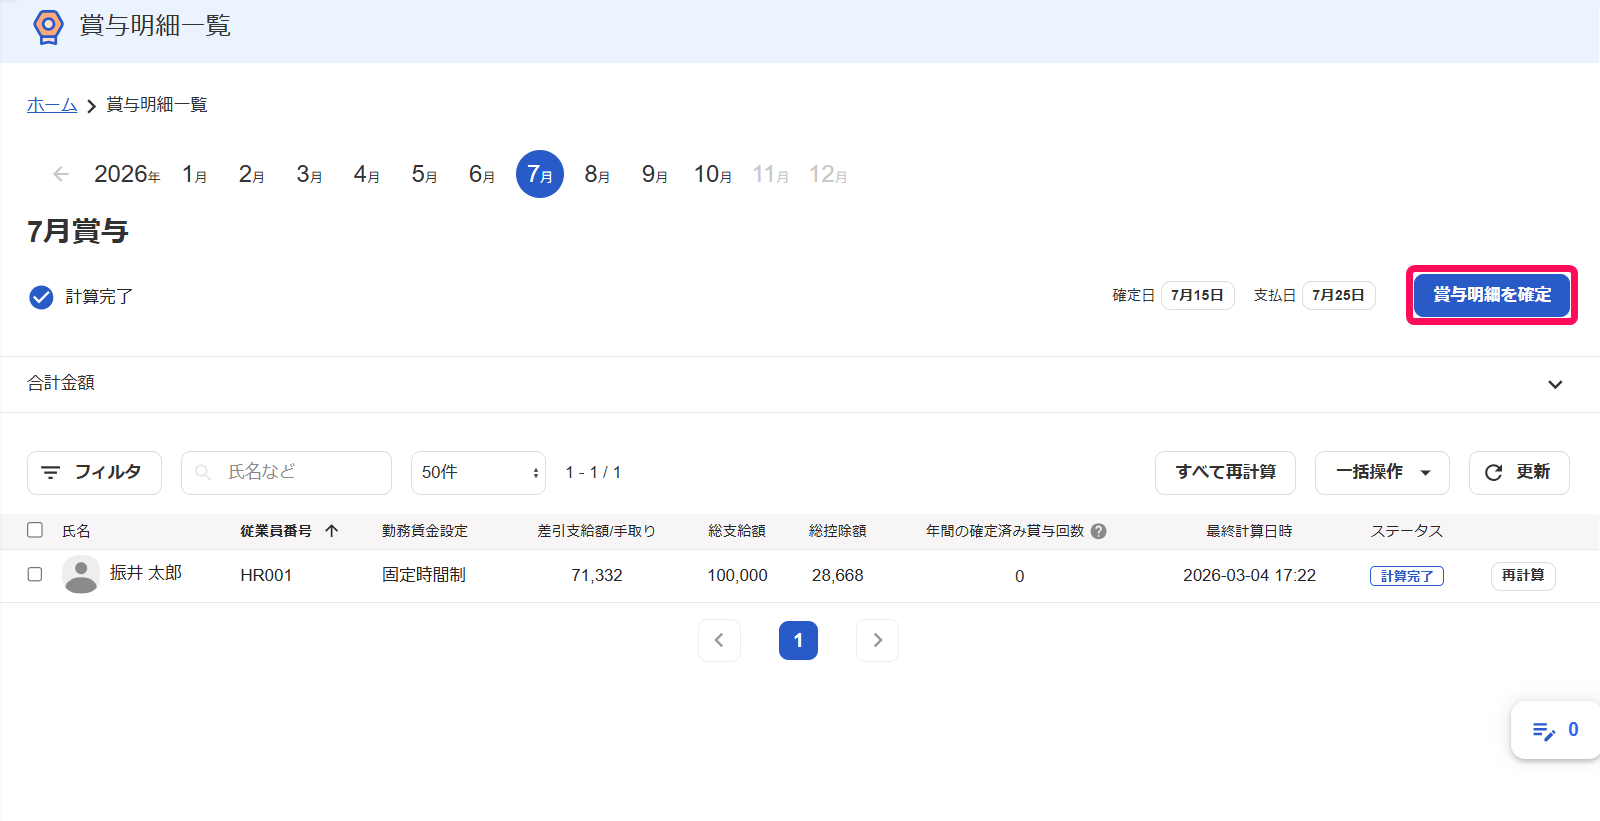Focus the 氏名など search field
Image resolution: width=1600 pixels, height=821 pixels.
click(x=286, y=473)
